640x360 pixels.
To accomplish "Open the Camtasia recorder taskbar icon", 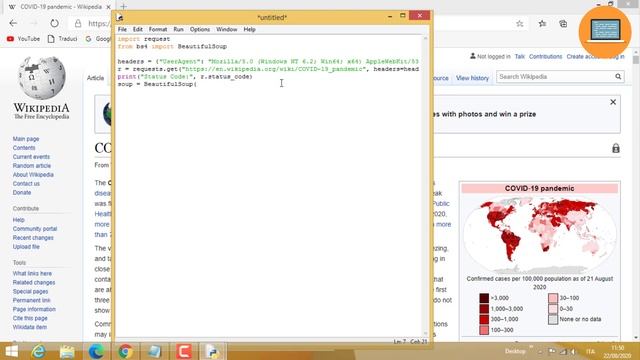I will (184, 351).
